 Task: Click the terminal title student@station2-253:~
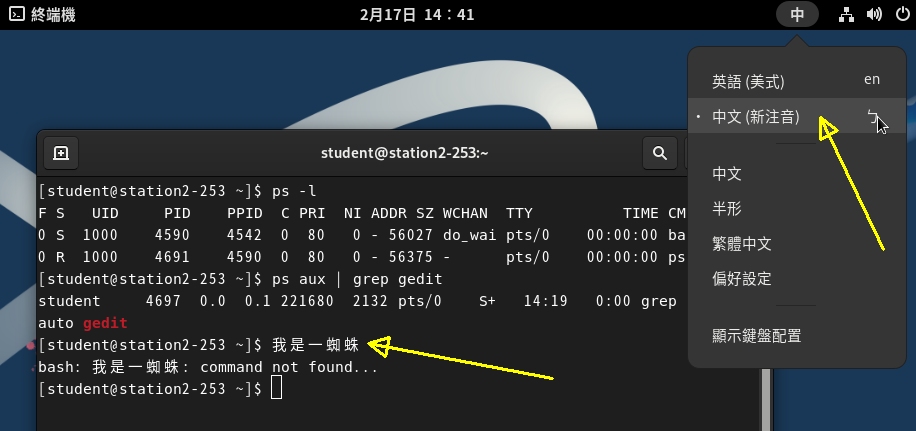404,153
